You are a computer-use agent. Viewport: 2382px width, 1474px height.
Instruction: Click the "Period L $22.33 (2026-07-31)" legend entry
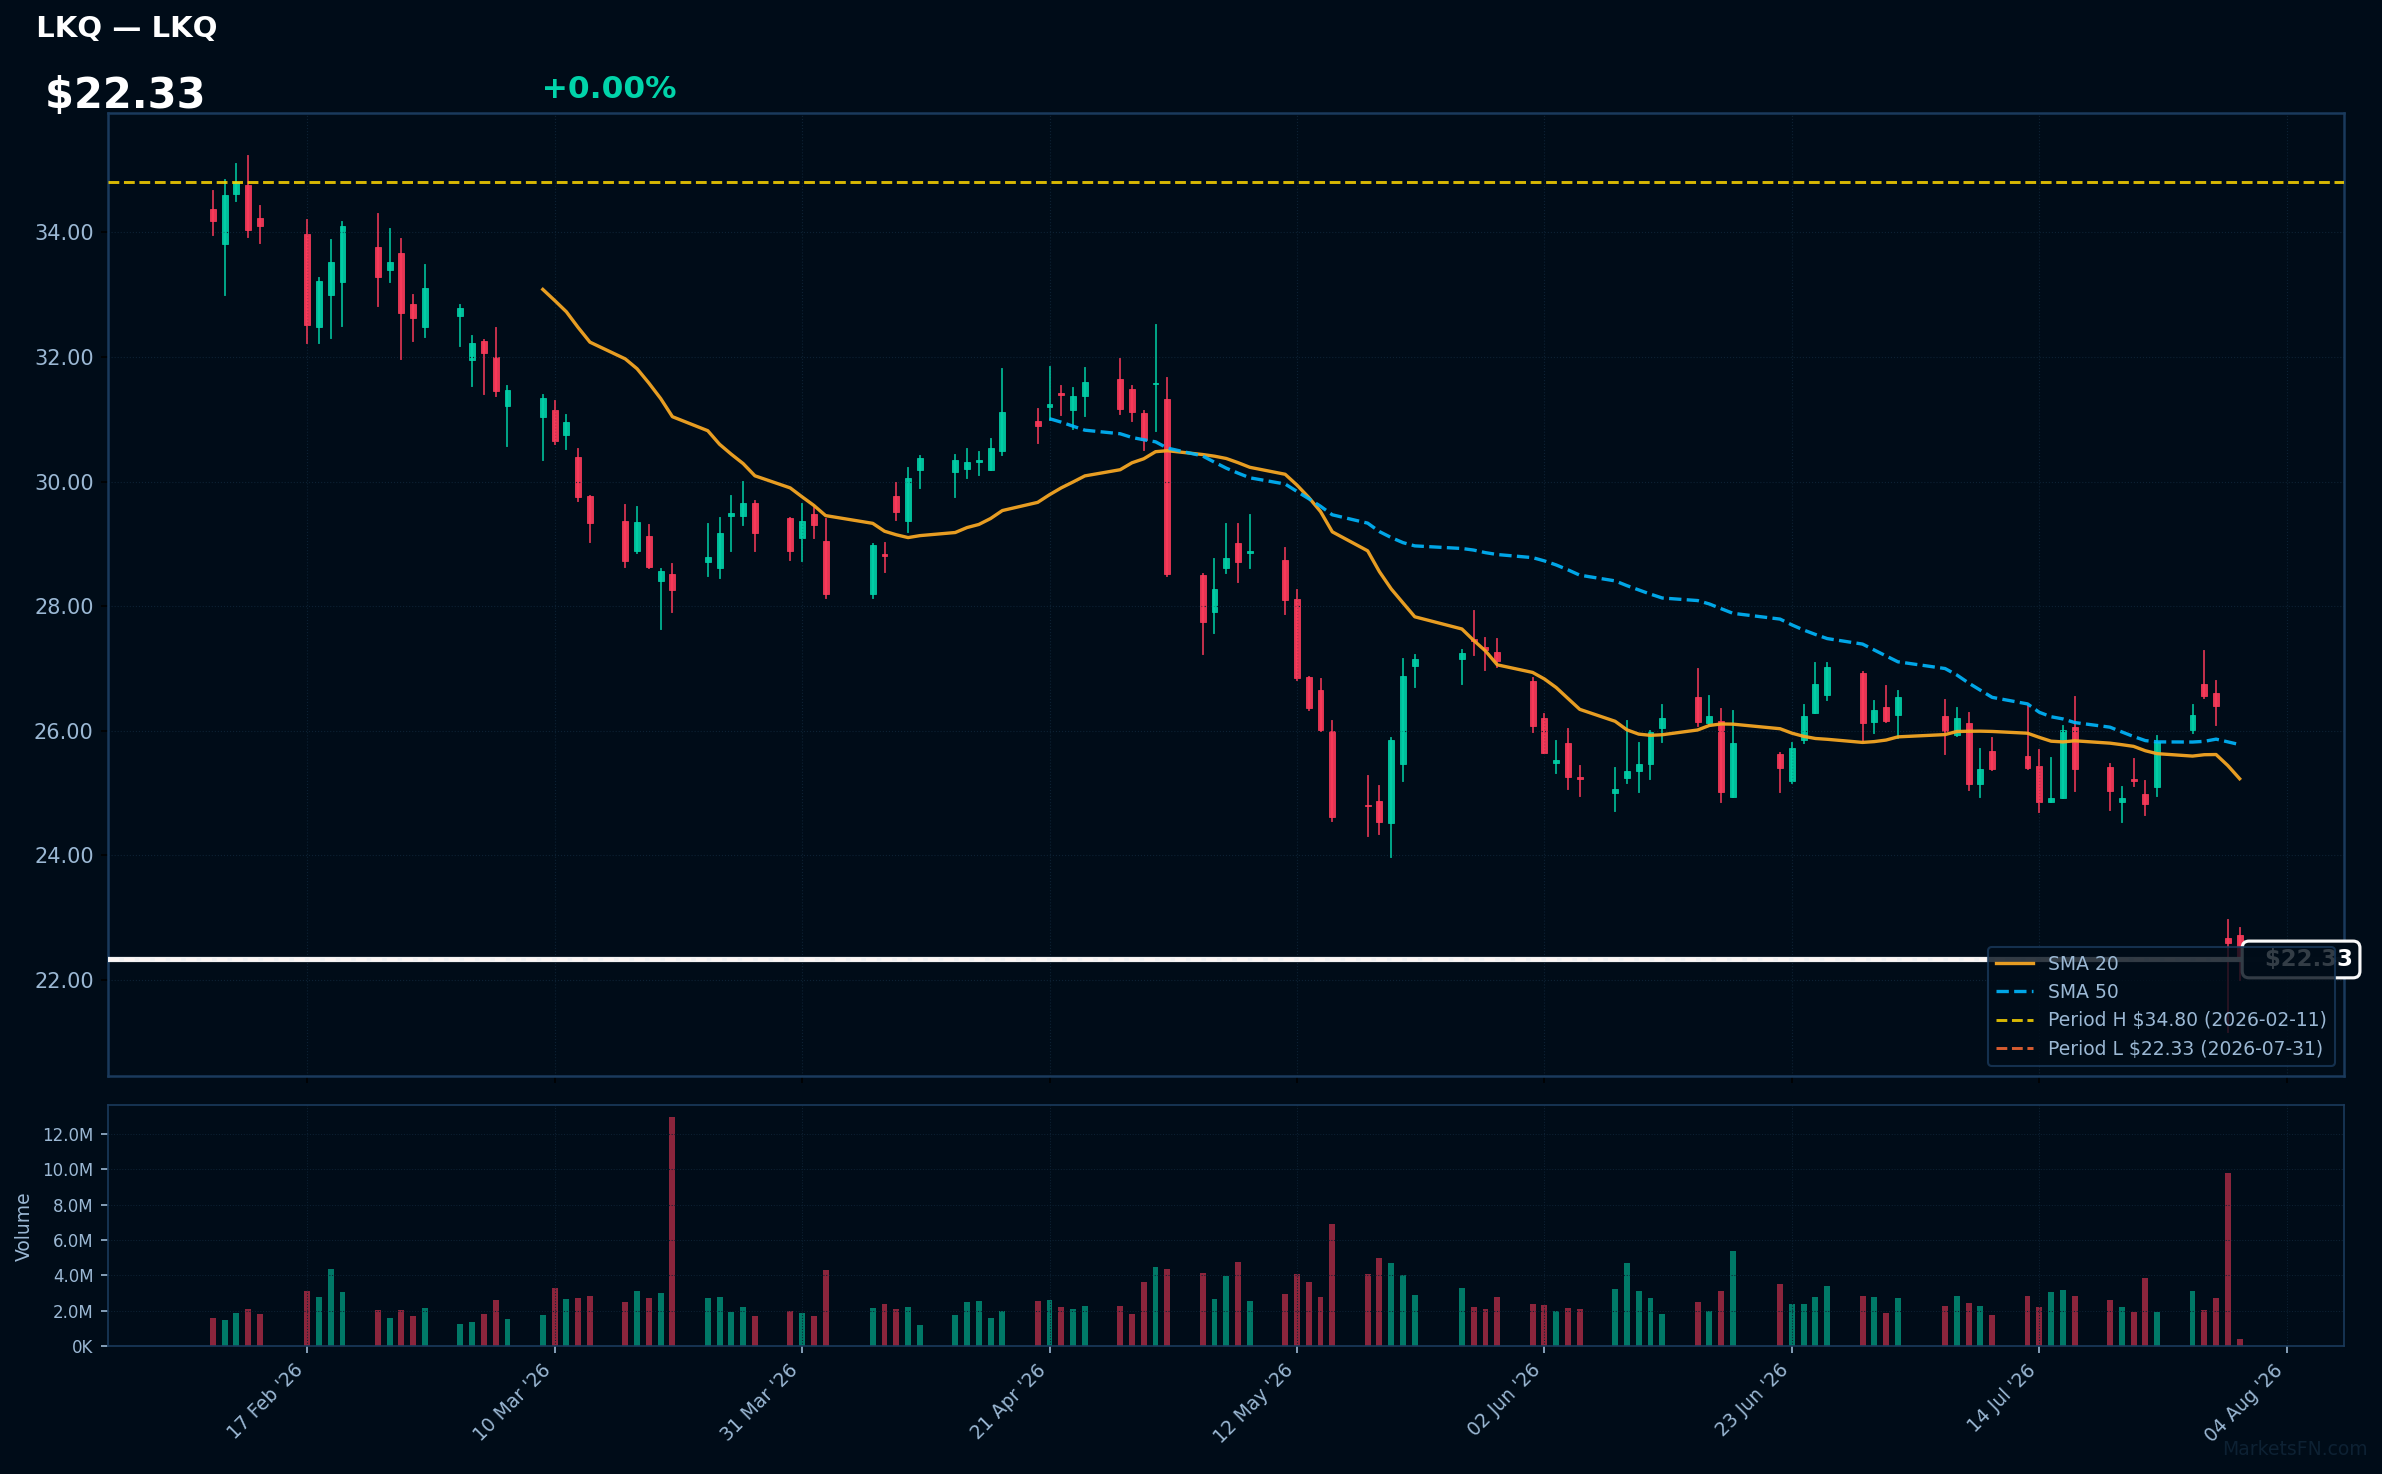click(2185, 1049)
